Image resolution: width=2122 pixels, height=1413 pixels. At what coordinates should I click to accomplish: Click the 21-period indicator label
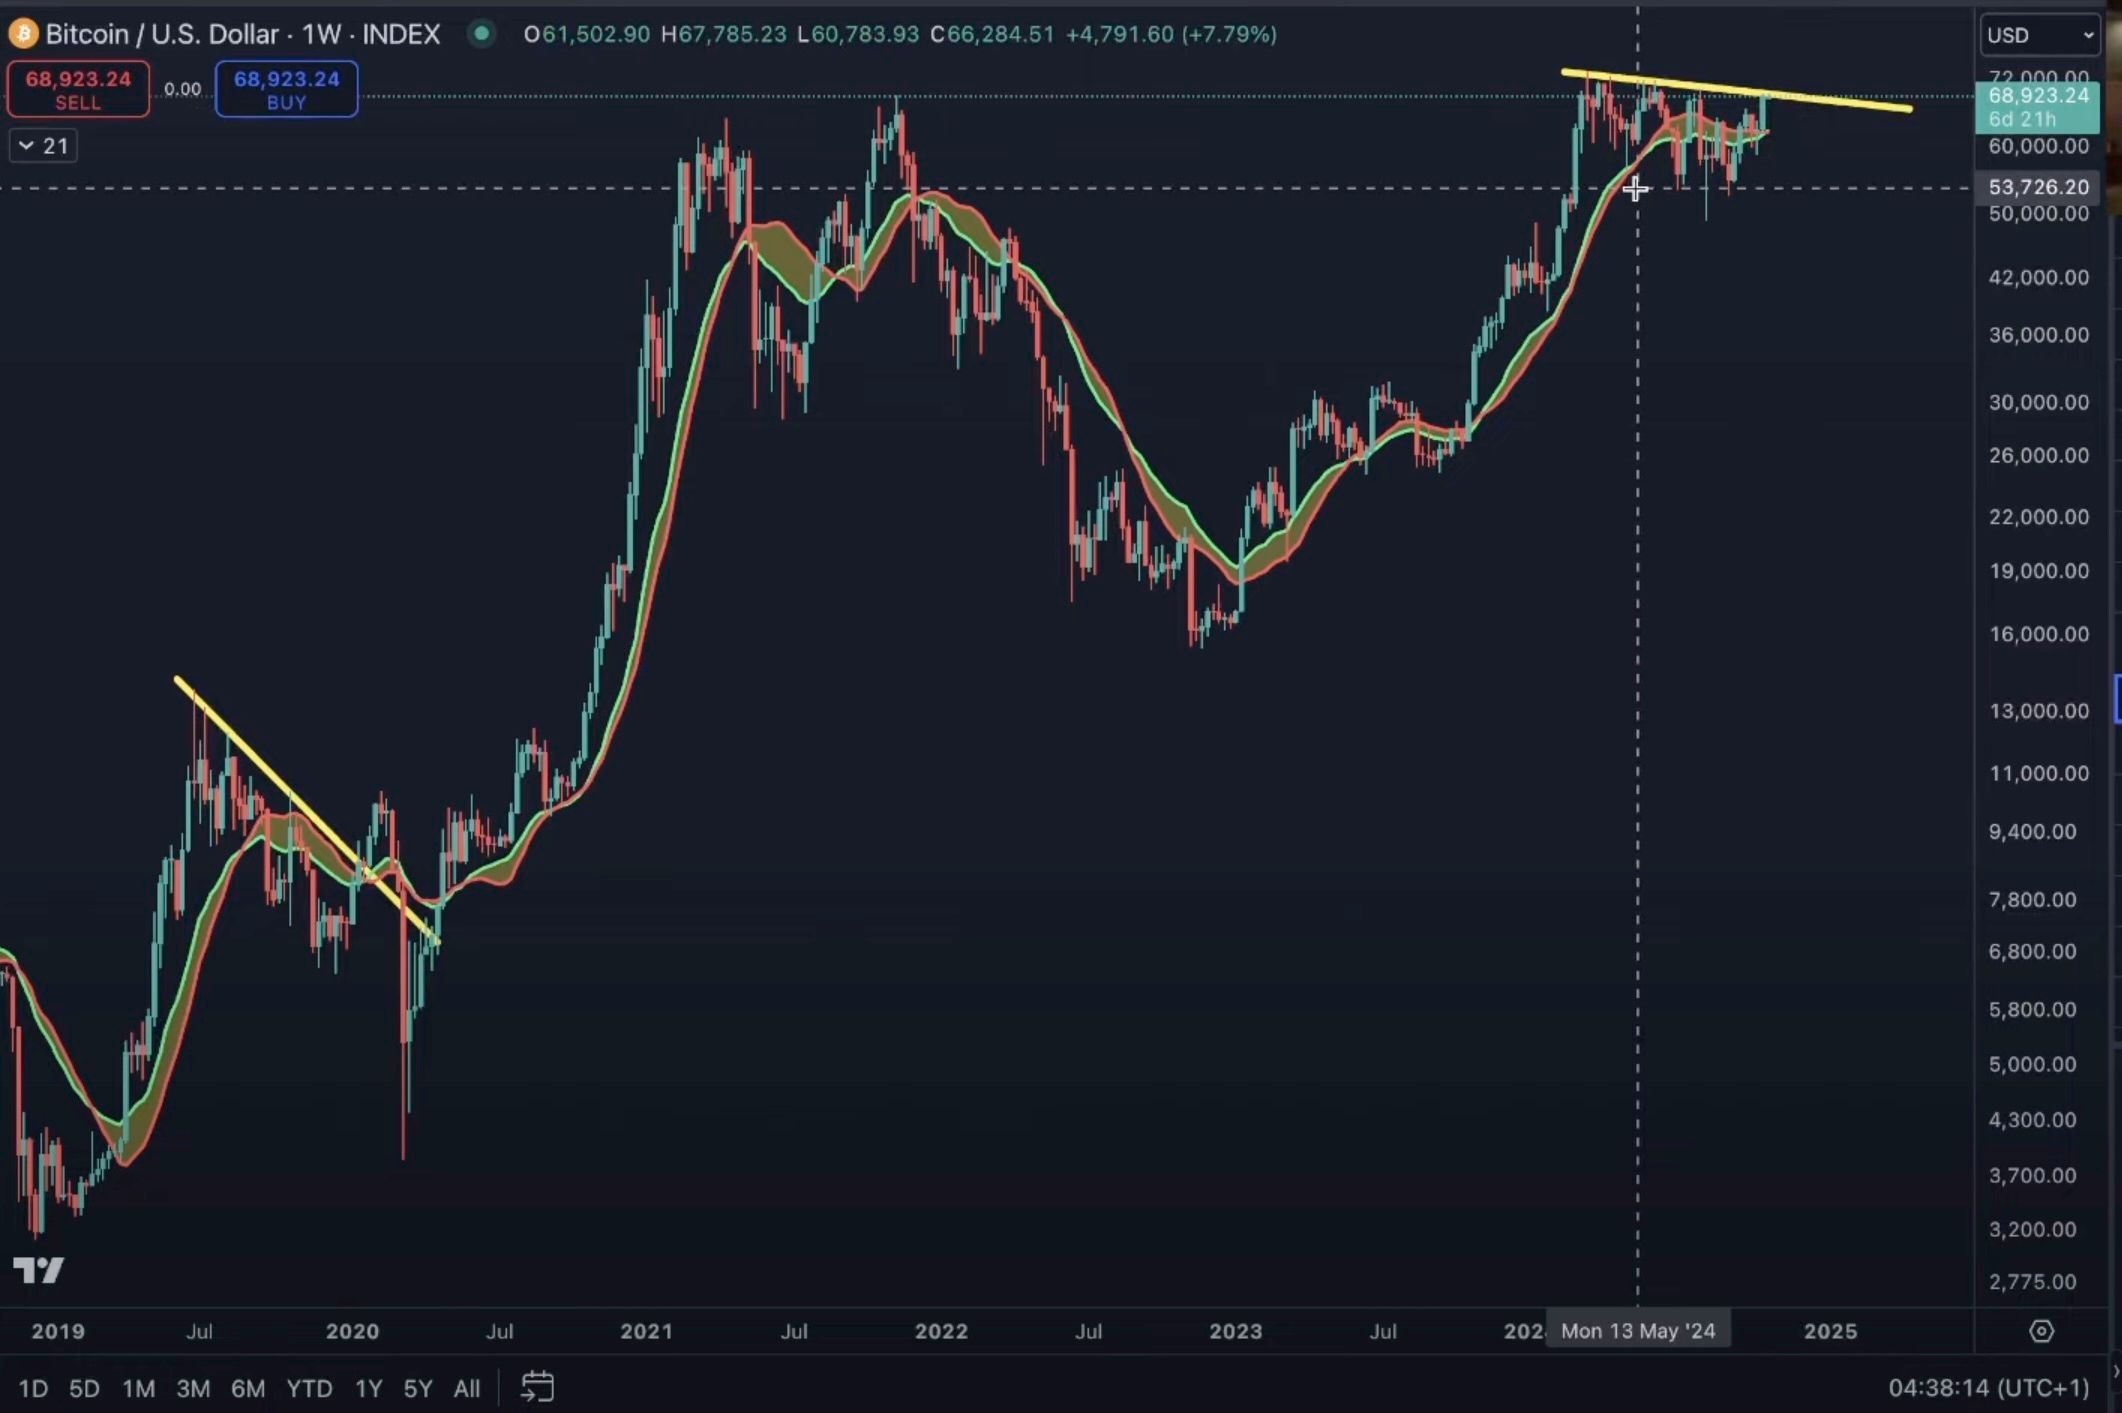point(57,145)
